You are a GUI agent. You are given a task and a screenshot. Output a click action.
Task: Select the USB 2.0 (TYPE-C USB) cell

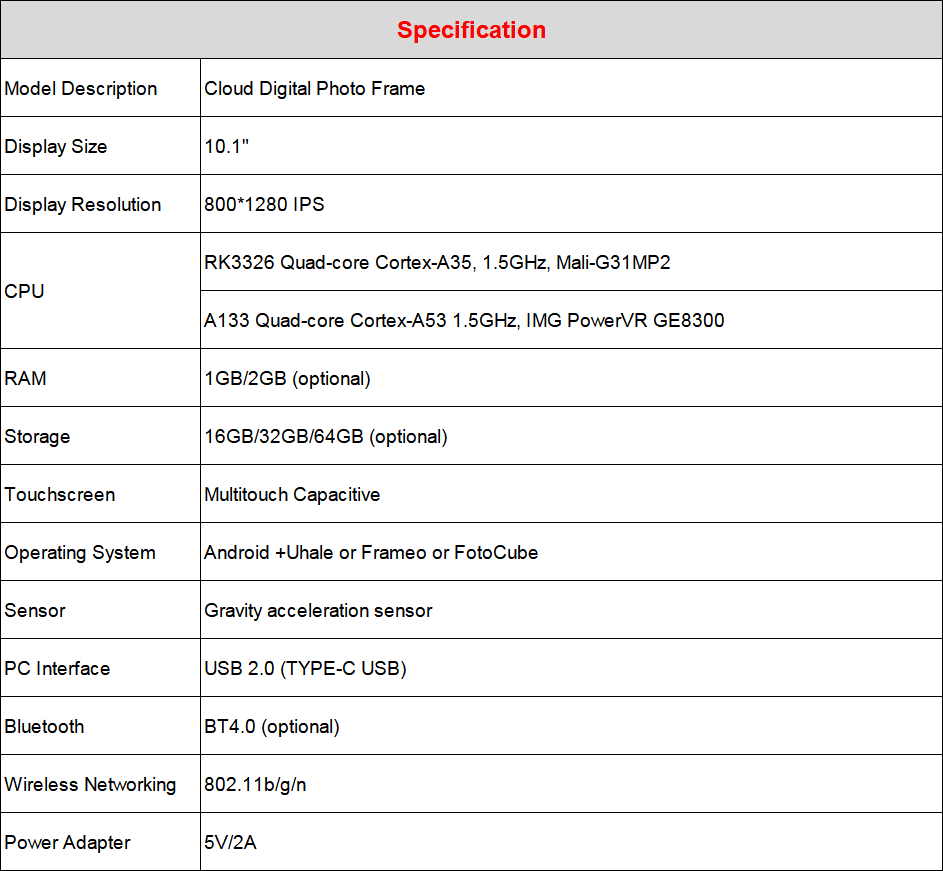(305, 668)
